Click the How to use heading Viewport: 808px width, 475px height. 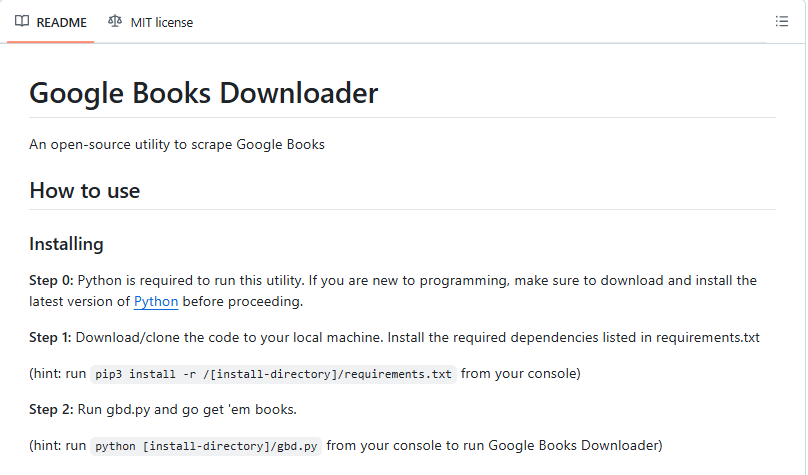pyautogui.click(x=85, y=190)
